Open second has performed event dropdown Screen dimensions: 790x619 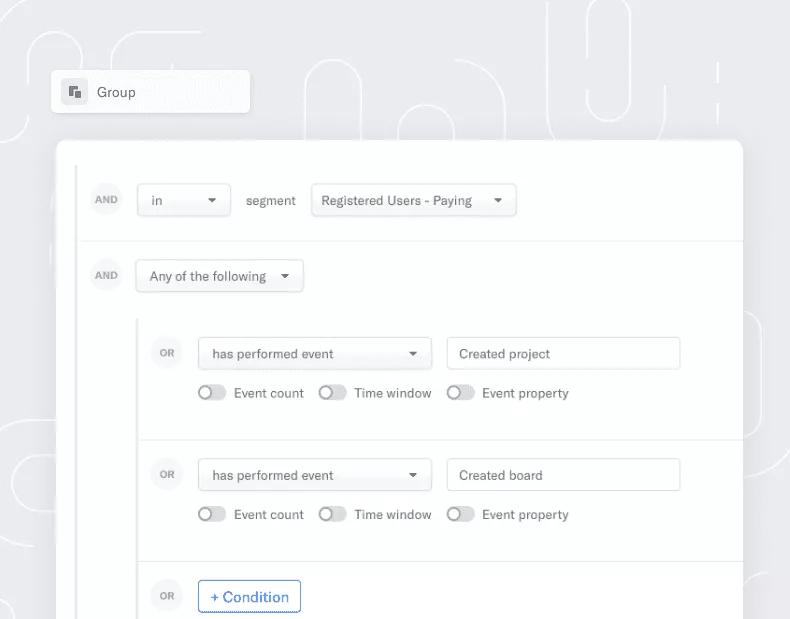pyautogui.click(x=315, y=475)
